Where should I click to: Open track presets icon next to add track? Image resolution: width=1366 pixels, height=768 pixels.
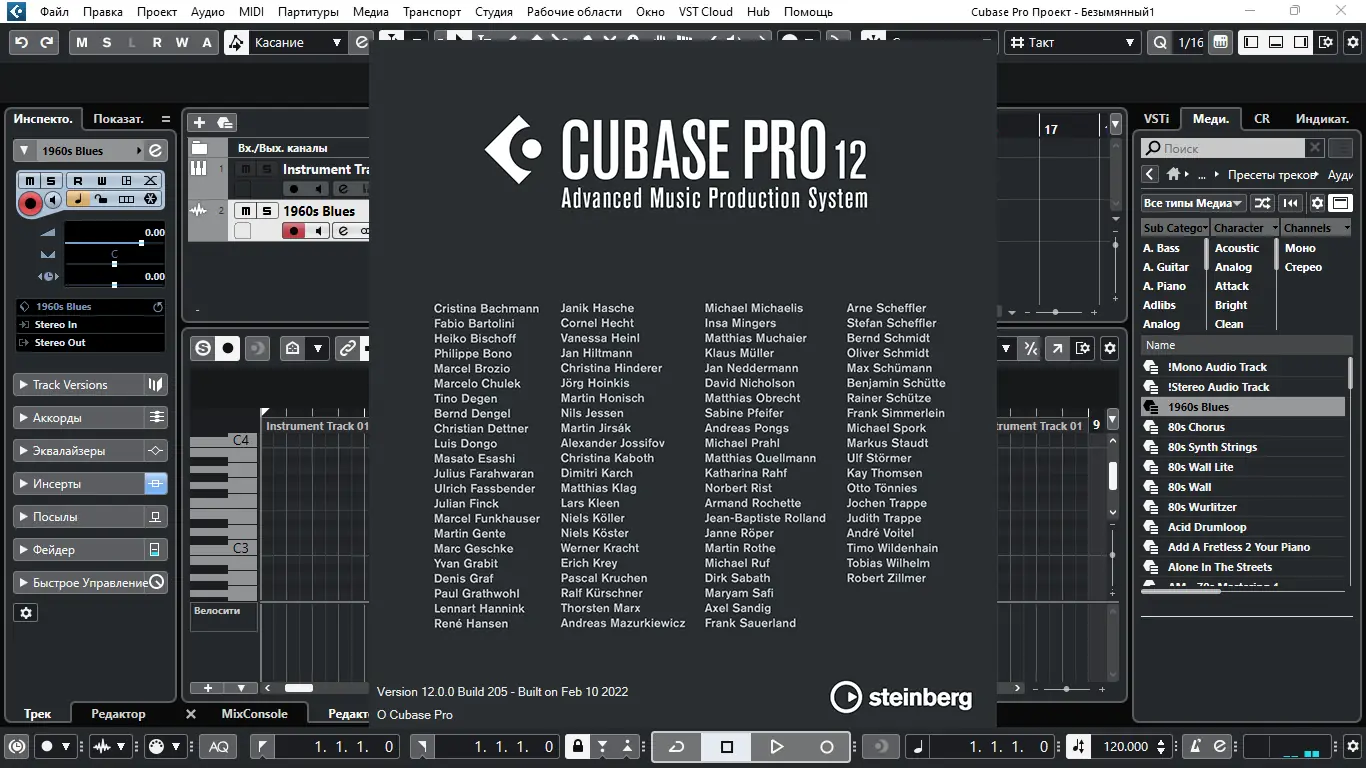(225, 122)
